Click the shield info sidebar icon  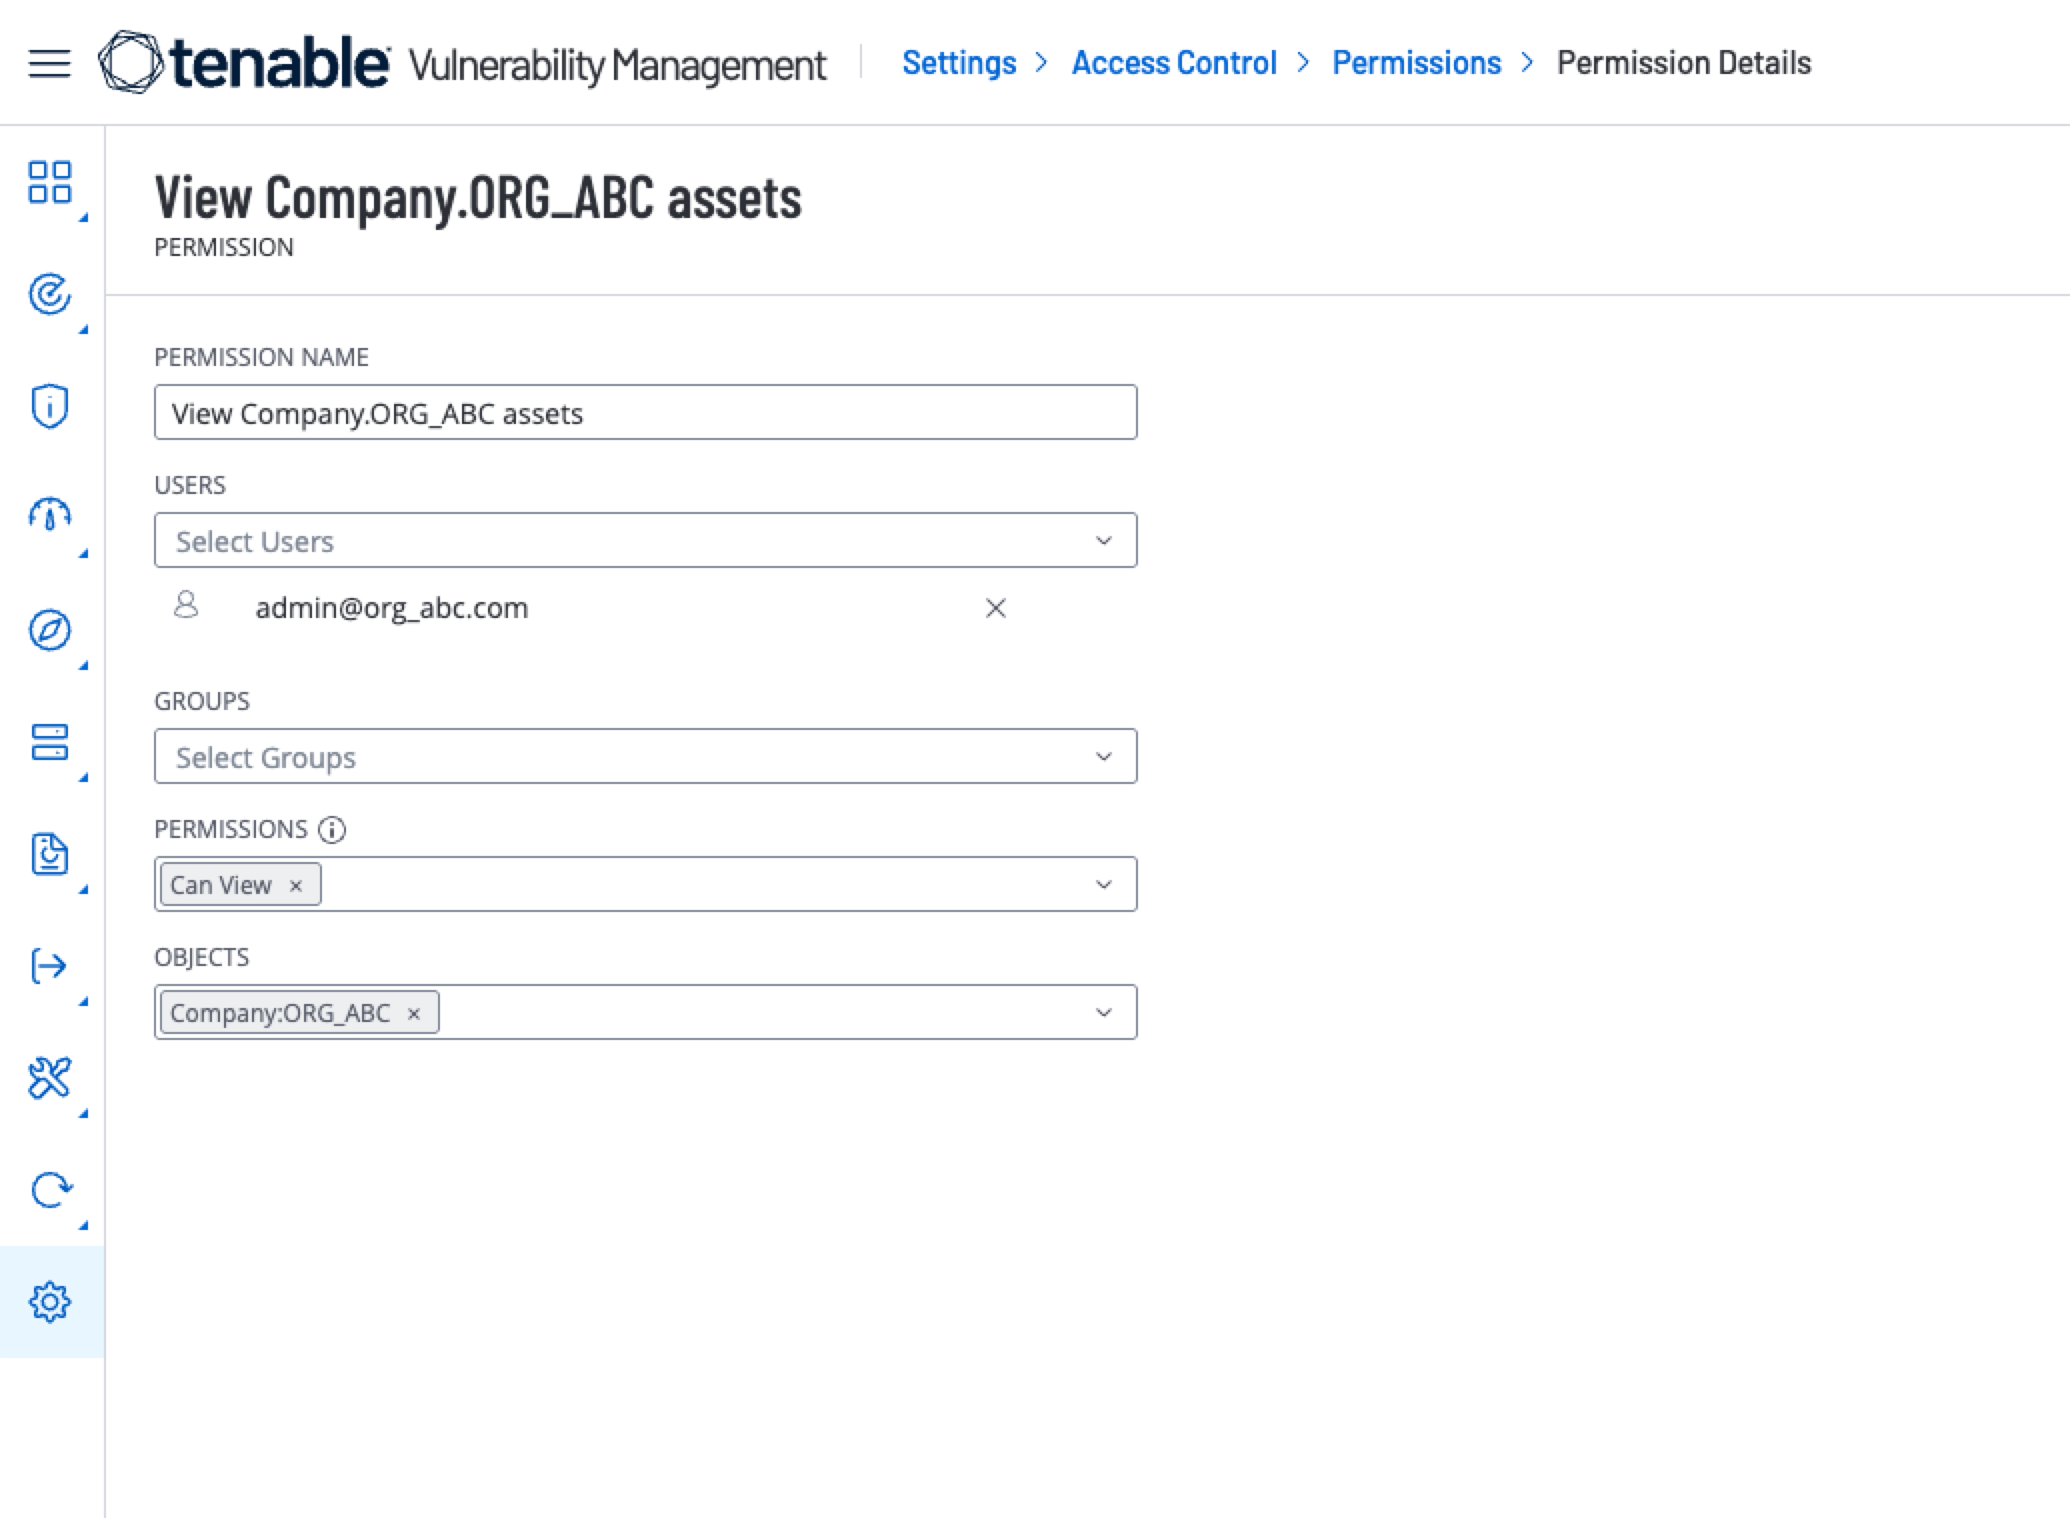pos(49,407)
